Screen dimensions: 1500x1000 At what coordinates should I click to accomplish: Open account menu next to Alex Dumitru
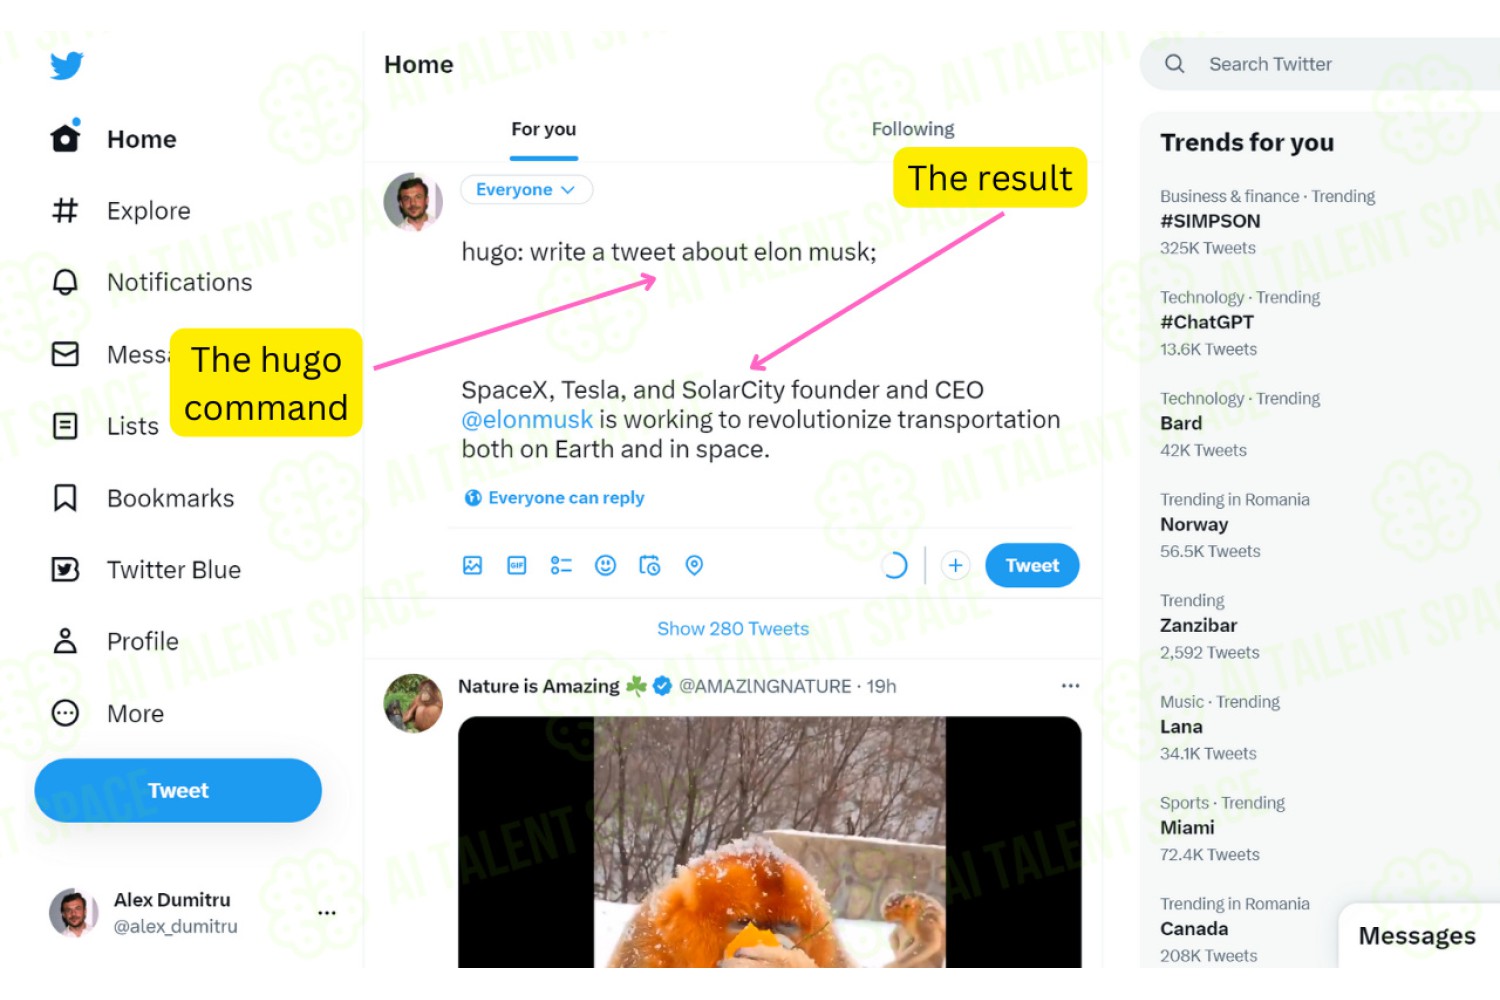(327, 913)
